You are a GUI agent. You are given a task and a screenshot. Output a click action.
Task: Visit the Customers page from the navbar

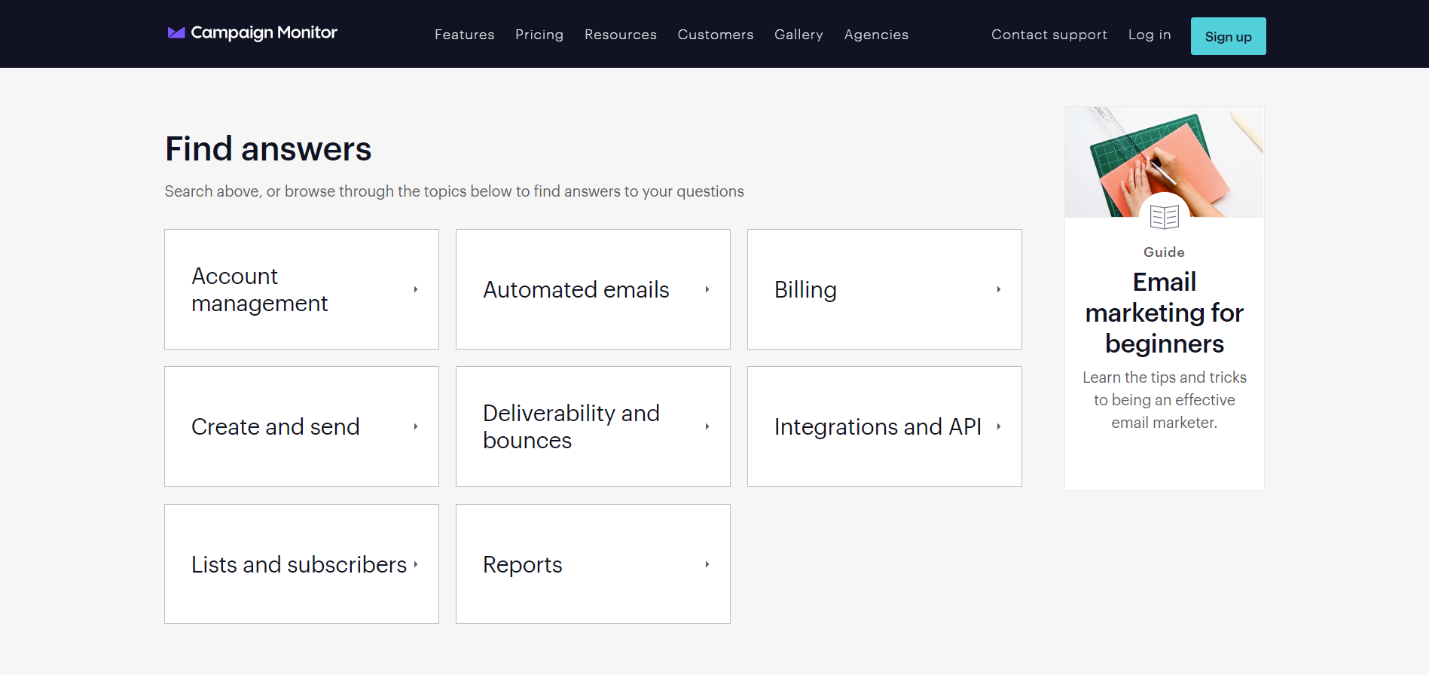[715, 35]
